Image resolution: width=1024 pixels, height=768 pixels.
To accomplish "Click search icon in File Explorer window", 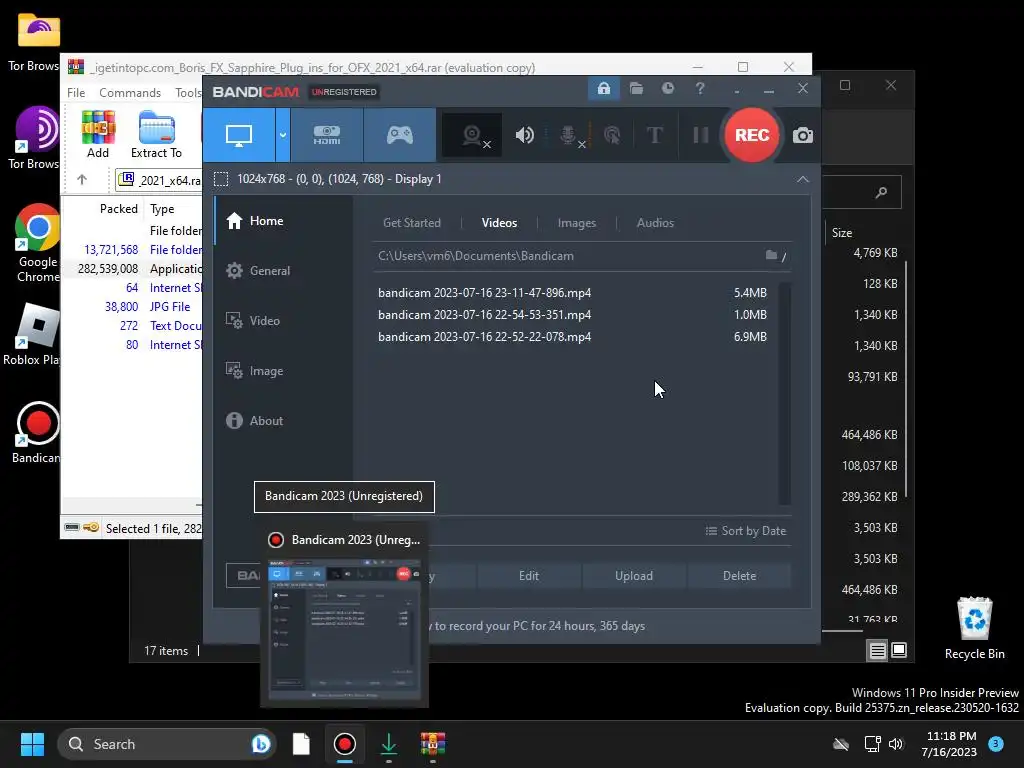I will (881, 193).
